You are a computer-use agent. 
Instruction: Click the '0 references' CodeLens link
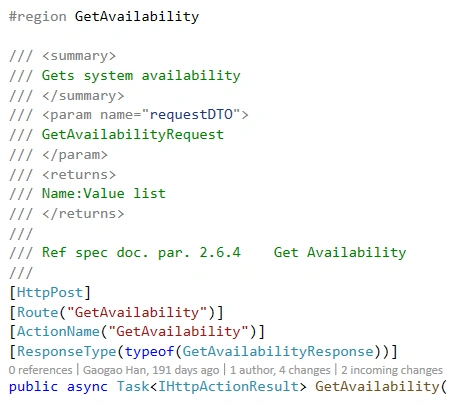(x=40, y=370)
